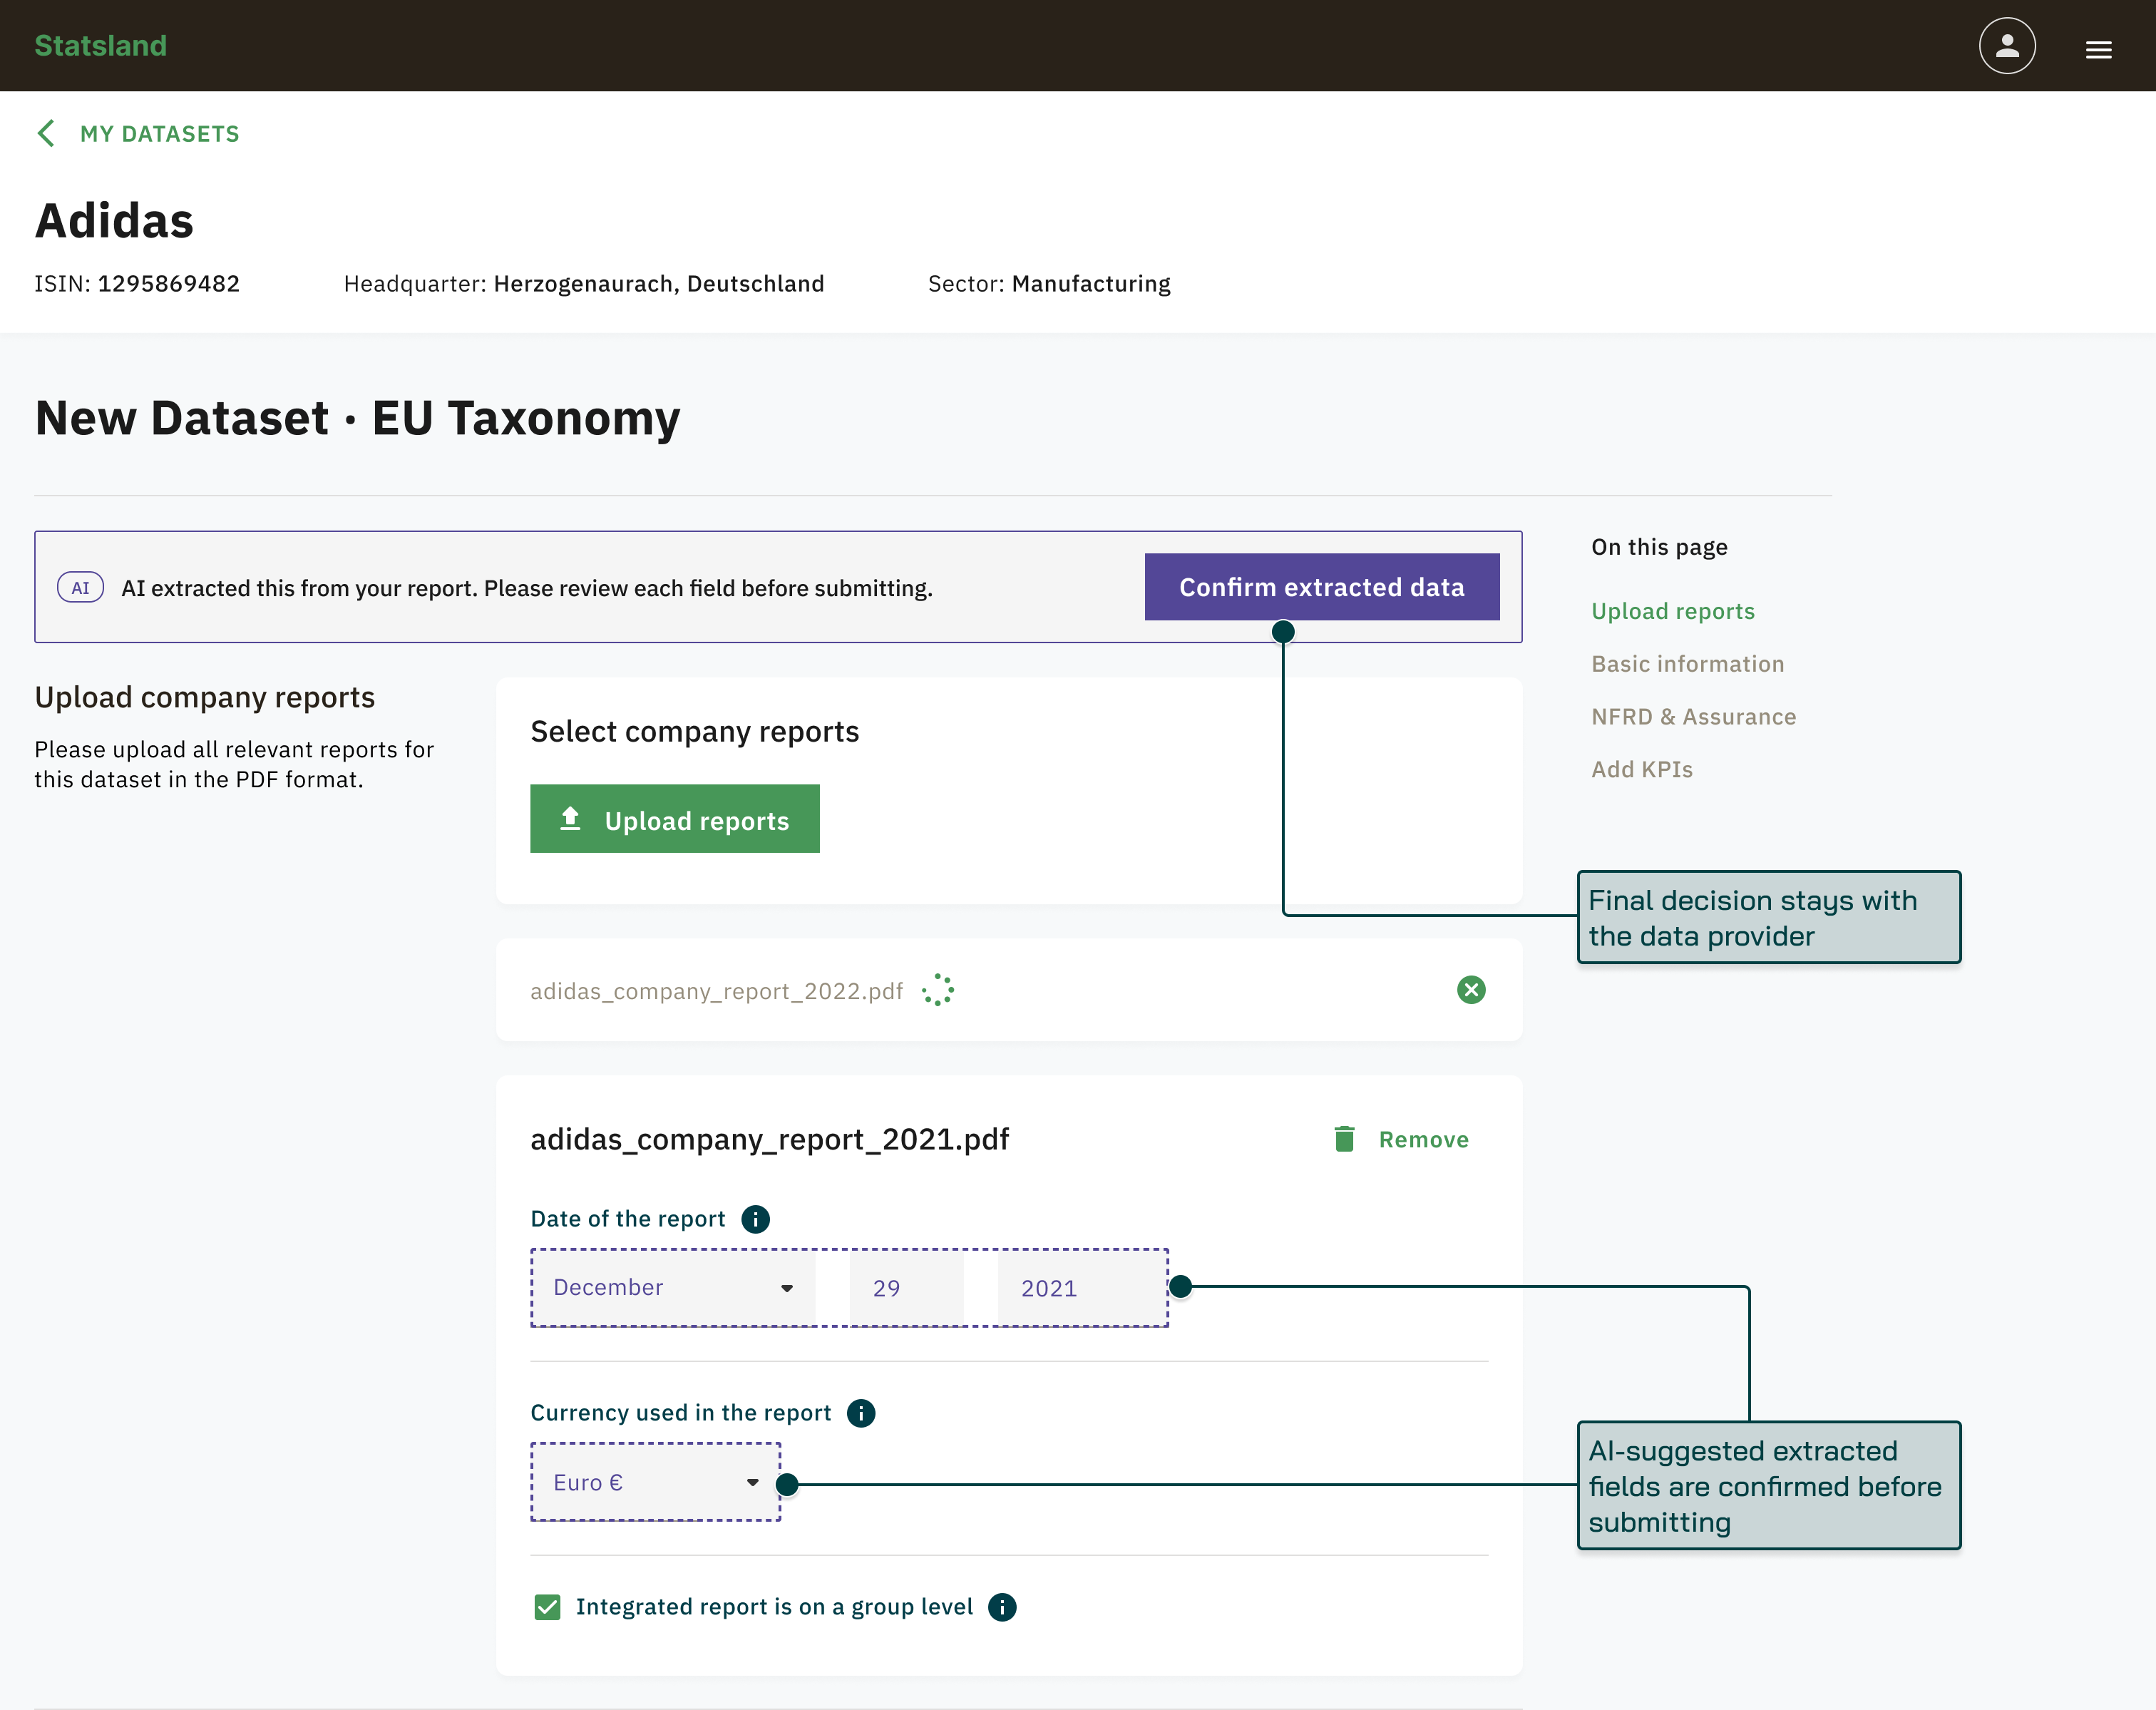The height and width of the screenshot is (1710, 2156).
Task: Click the back chevron beside My Datasets
Action: 46,134
